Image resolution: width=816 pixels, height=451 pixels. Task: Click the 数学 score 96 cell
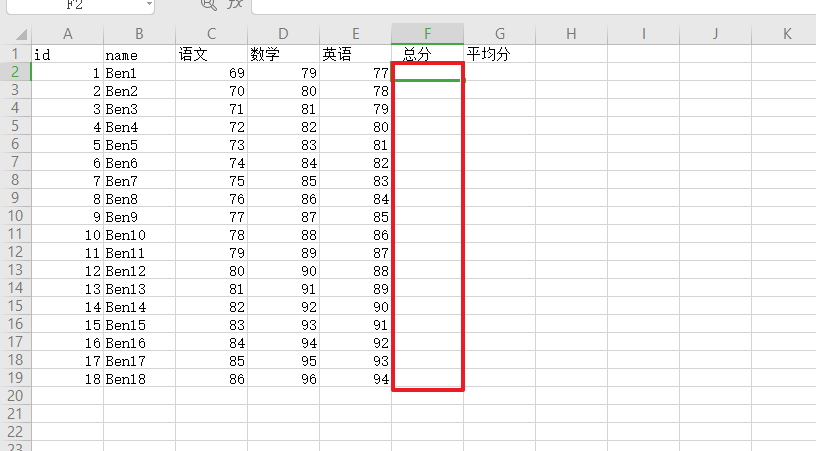click(283, 379)
